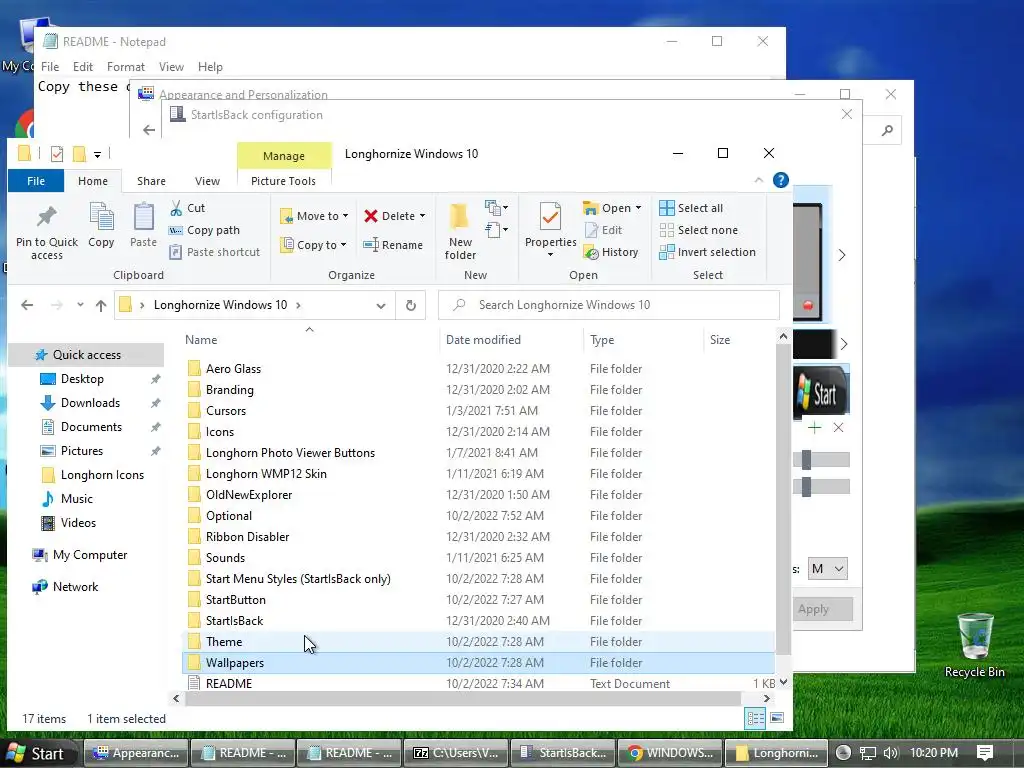Open the History ribbon item

pyautogui.click(x=611, y=252)
